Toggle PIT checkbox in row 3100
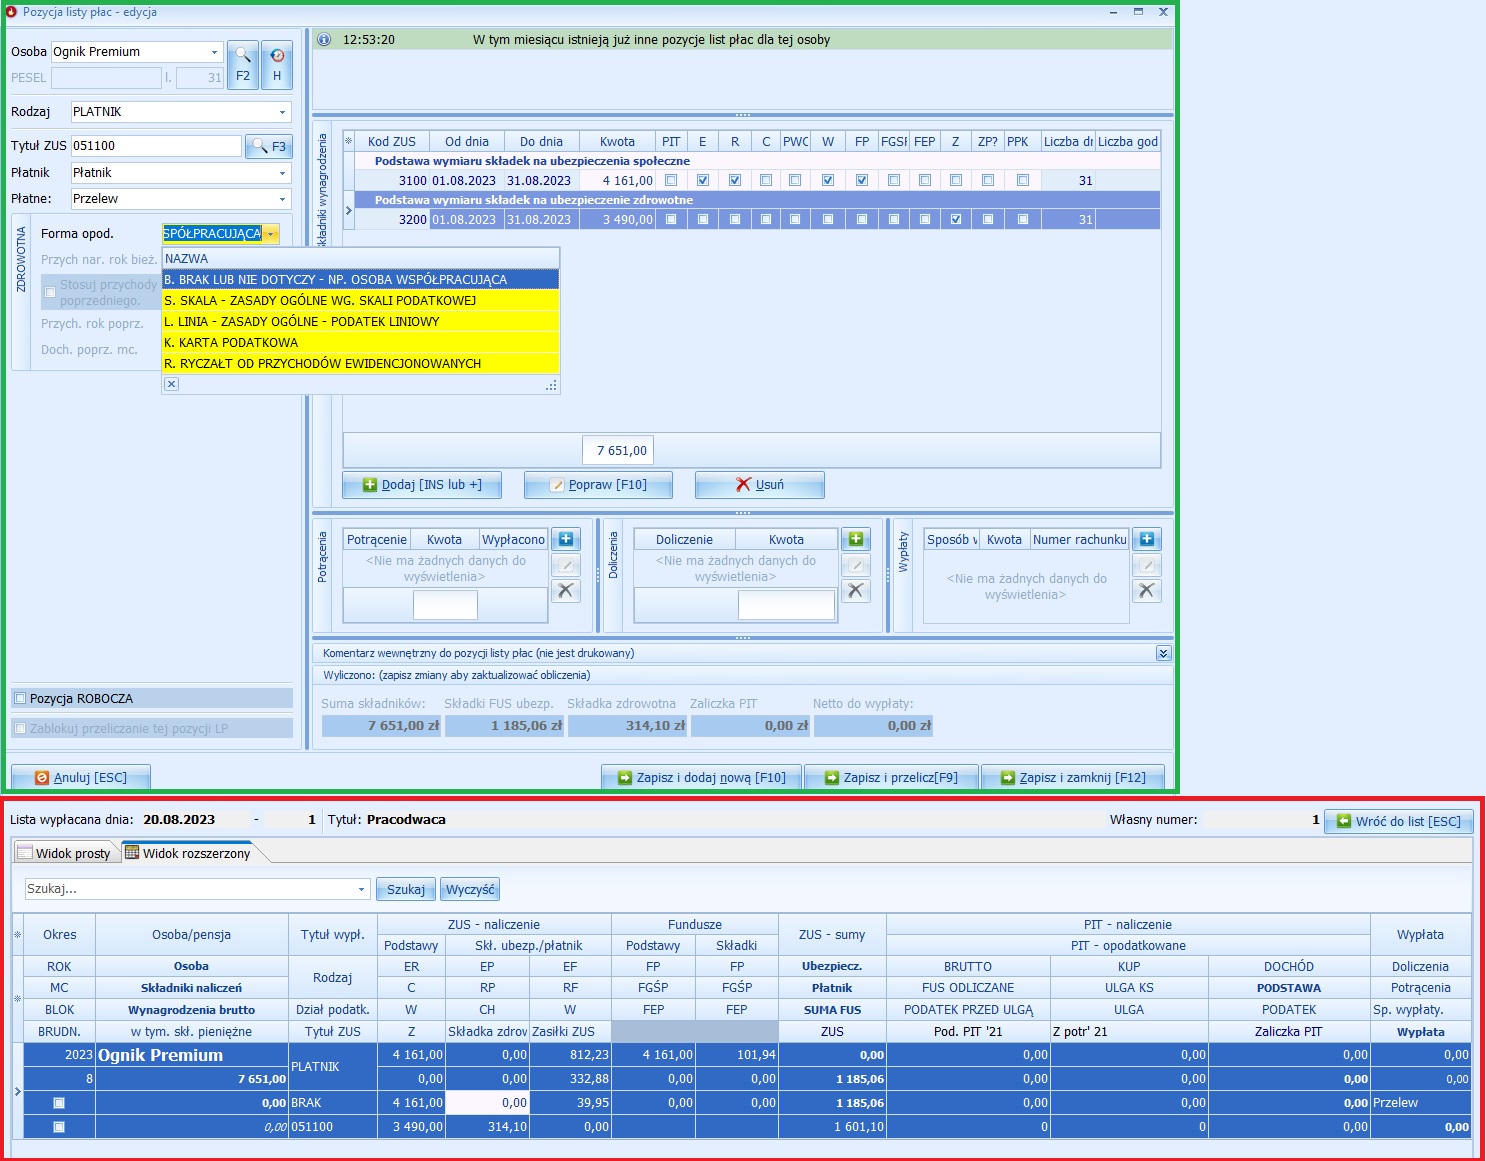 click(x=671, y=181)
